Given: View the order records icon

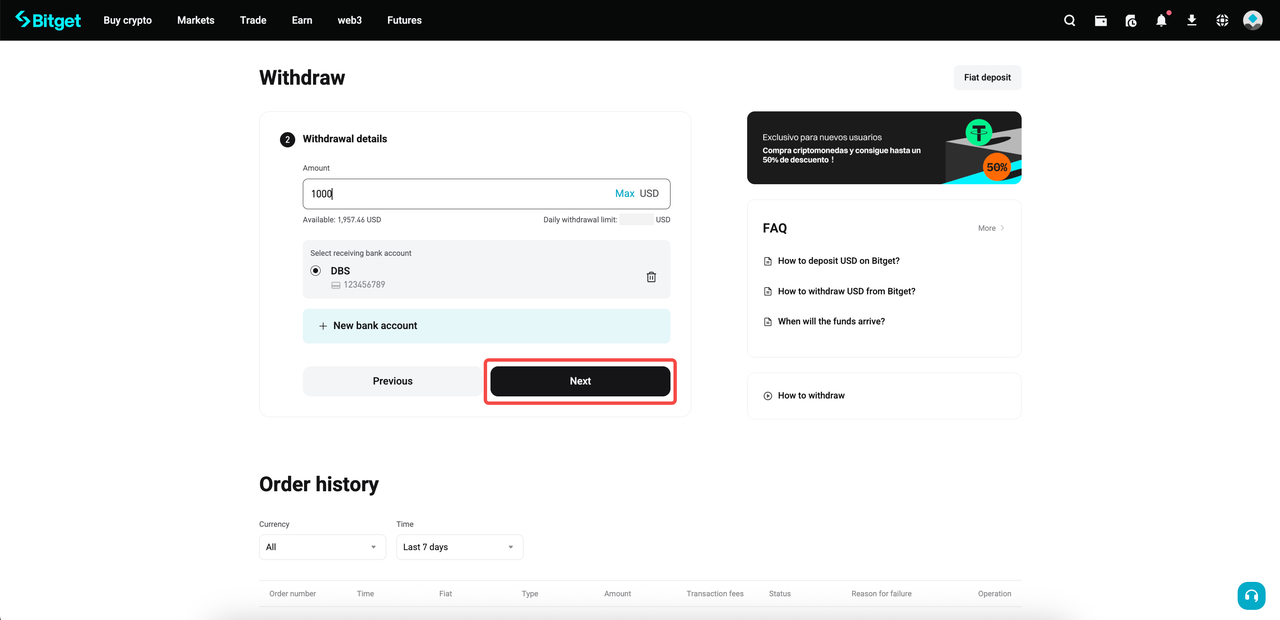Looking at the screenshot, I should [1130, 20].
